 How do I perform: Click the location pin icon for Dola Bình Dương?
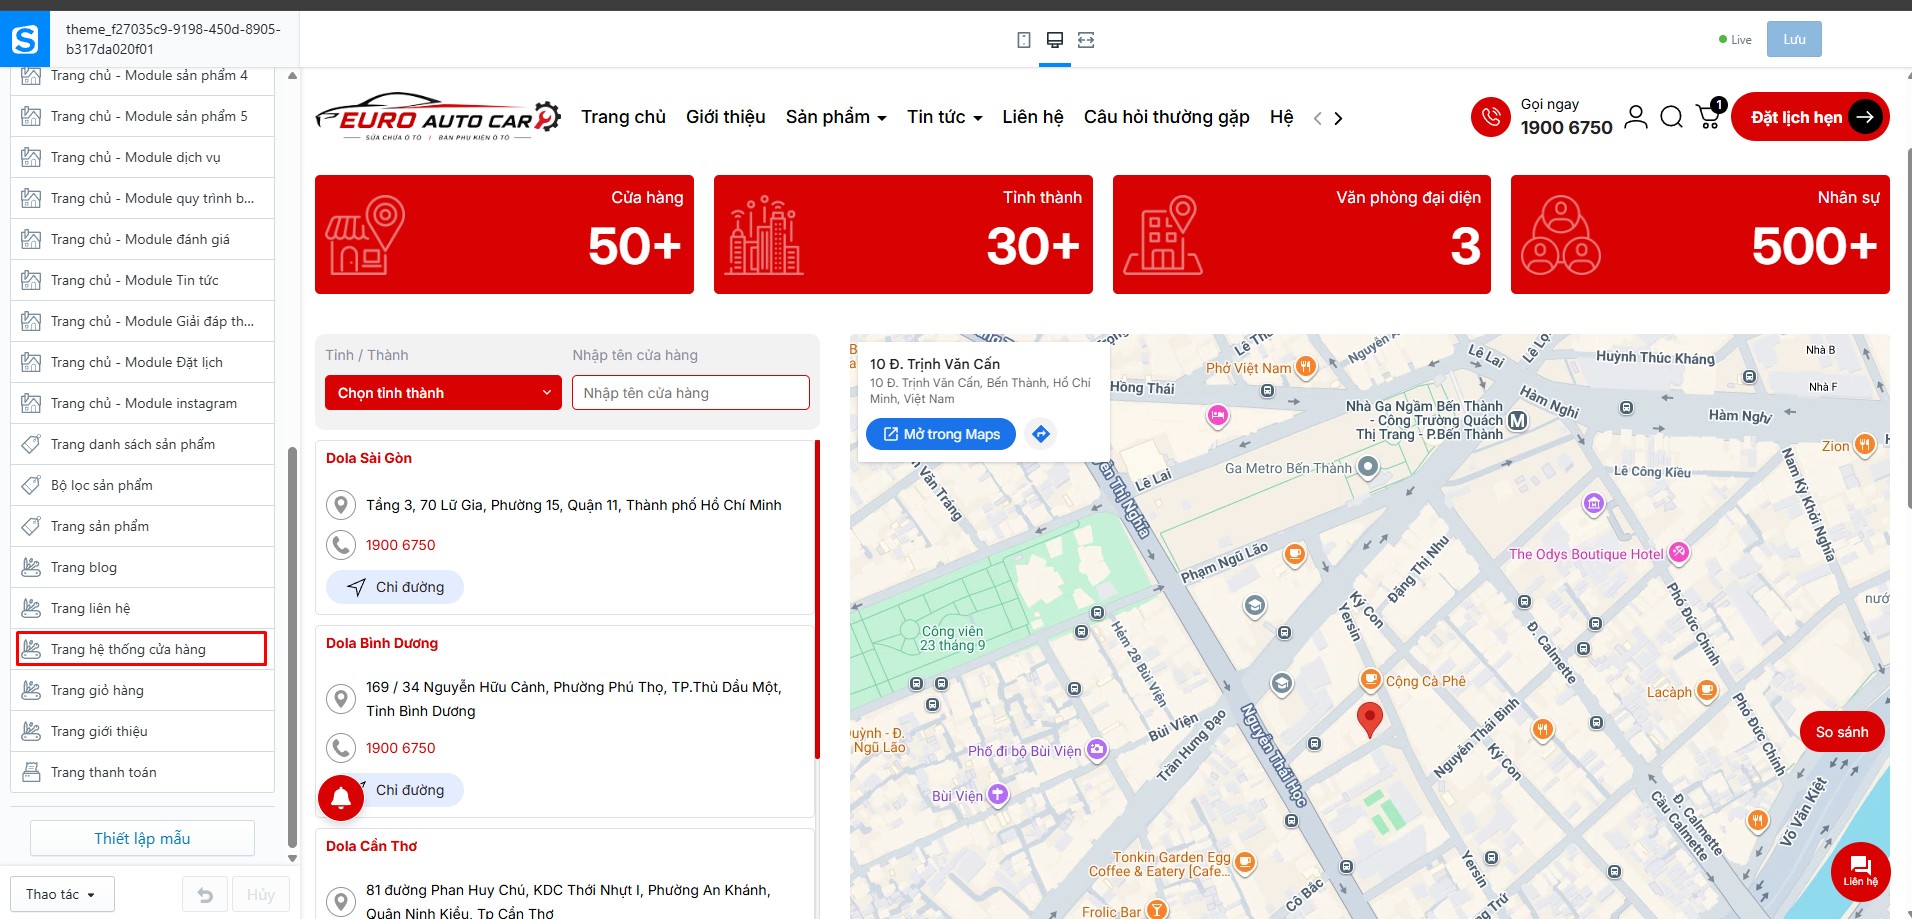[x=341, y=699]
